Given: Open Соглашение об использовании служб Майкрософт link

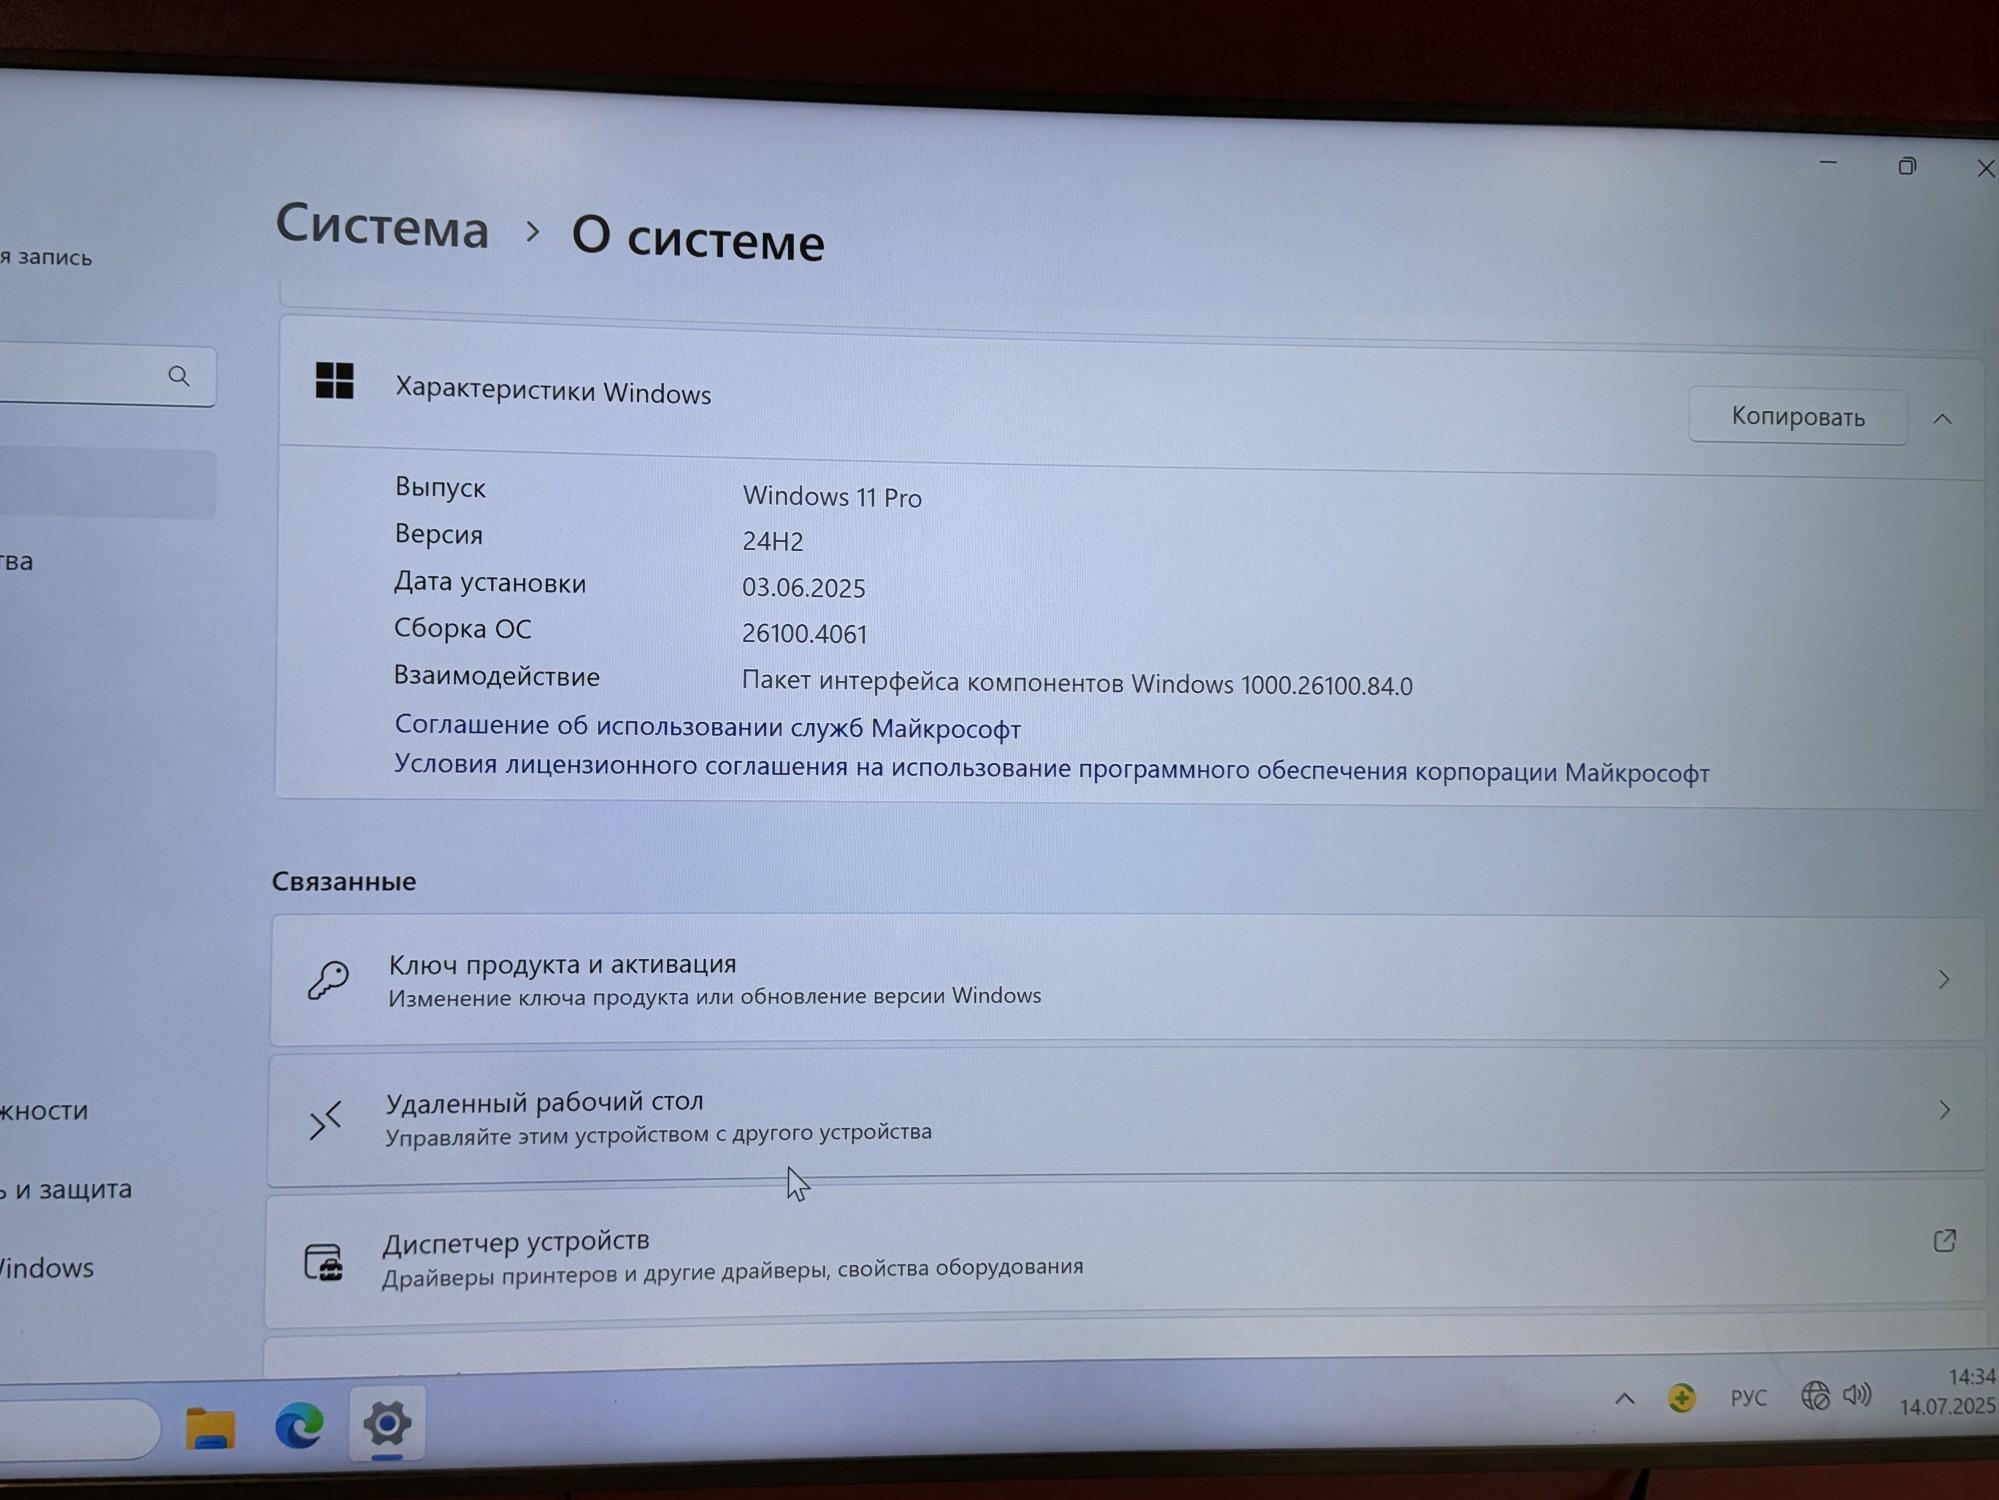Looking at the screenshot, I should 707,727.
